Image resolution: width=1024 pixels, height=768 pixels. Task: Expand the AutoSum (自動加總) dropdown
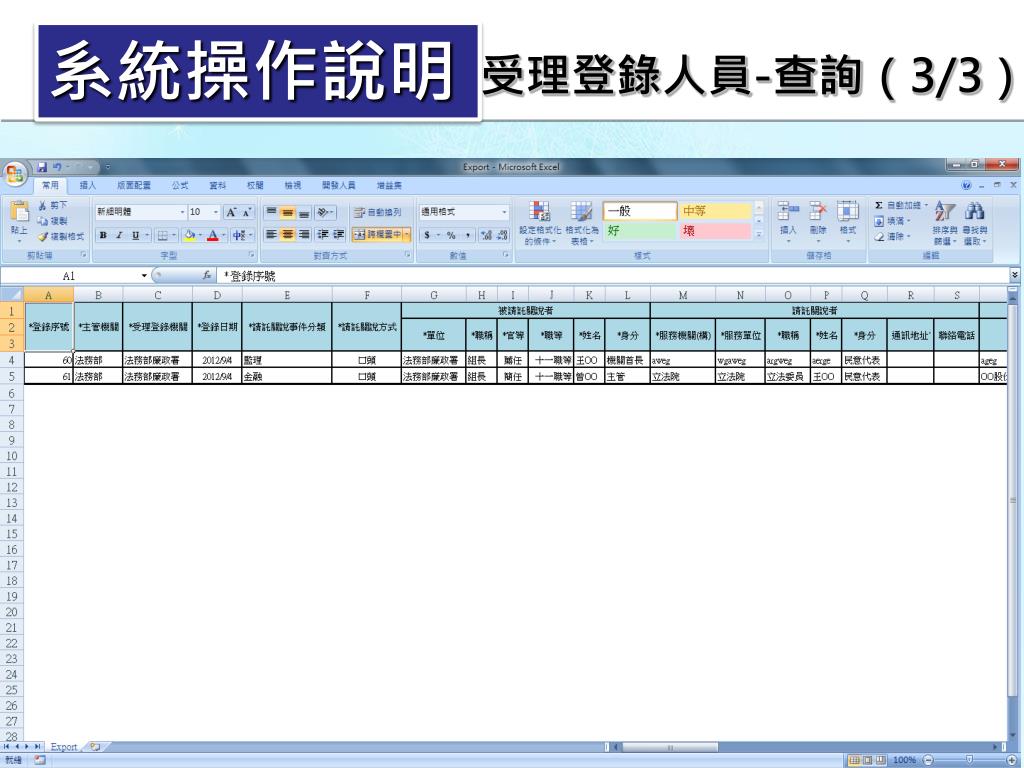(x=925, y=205)
